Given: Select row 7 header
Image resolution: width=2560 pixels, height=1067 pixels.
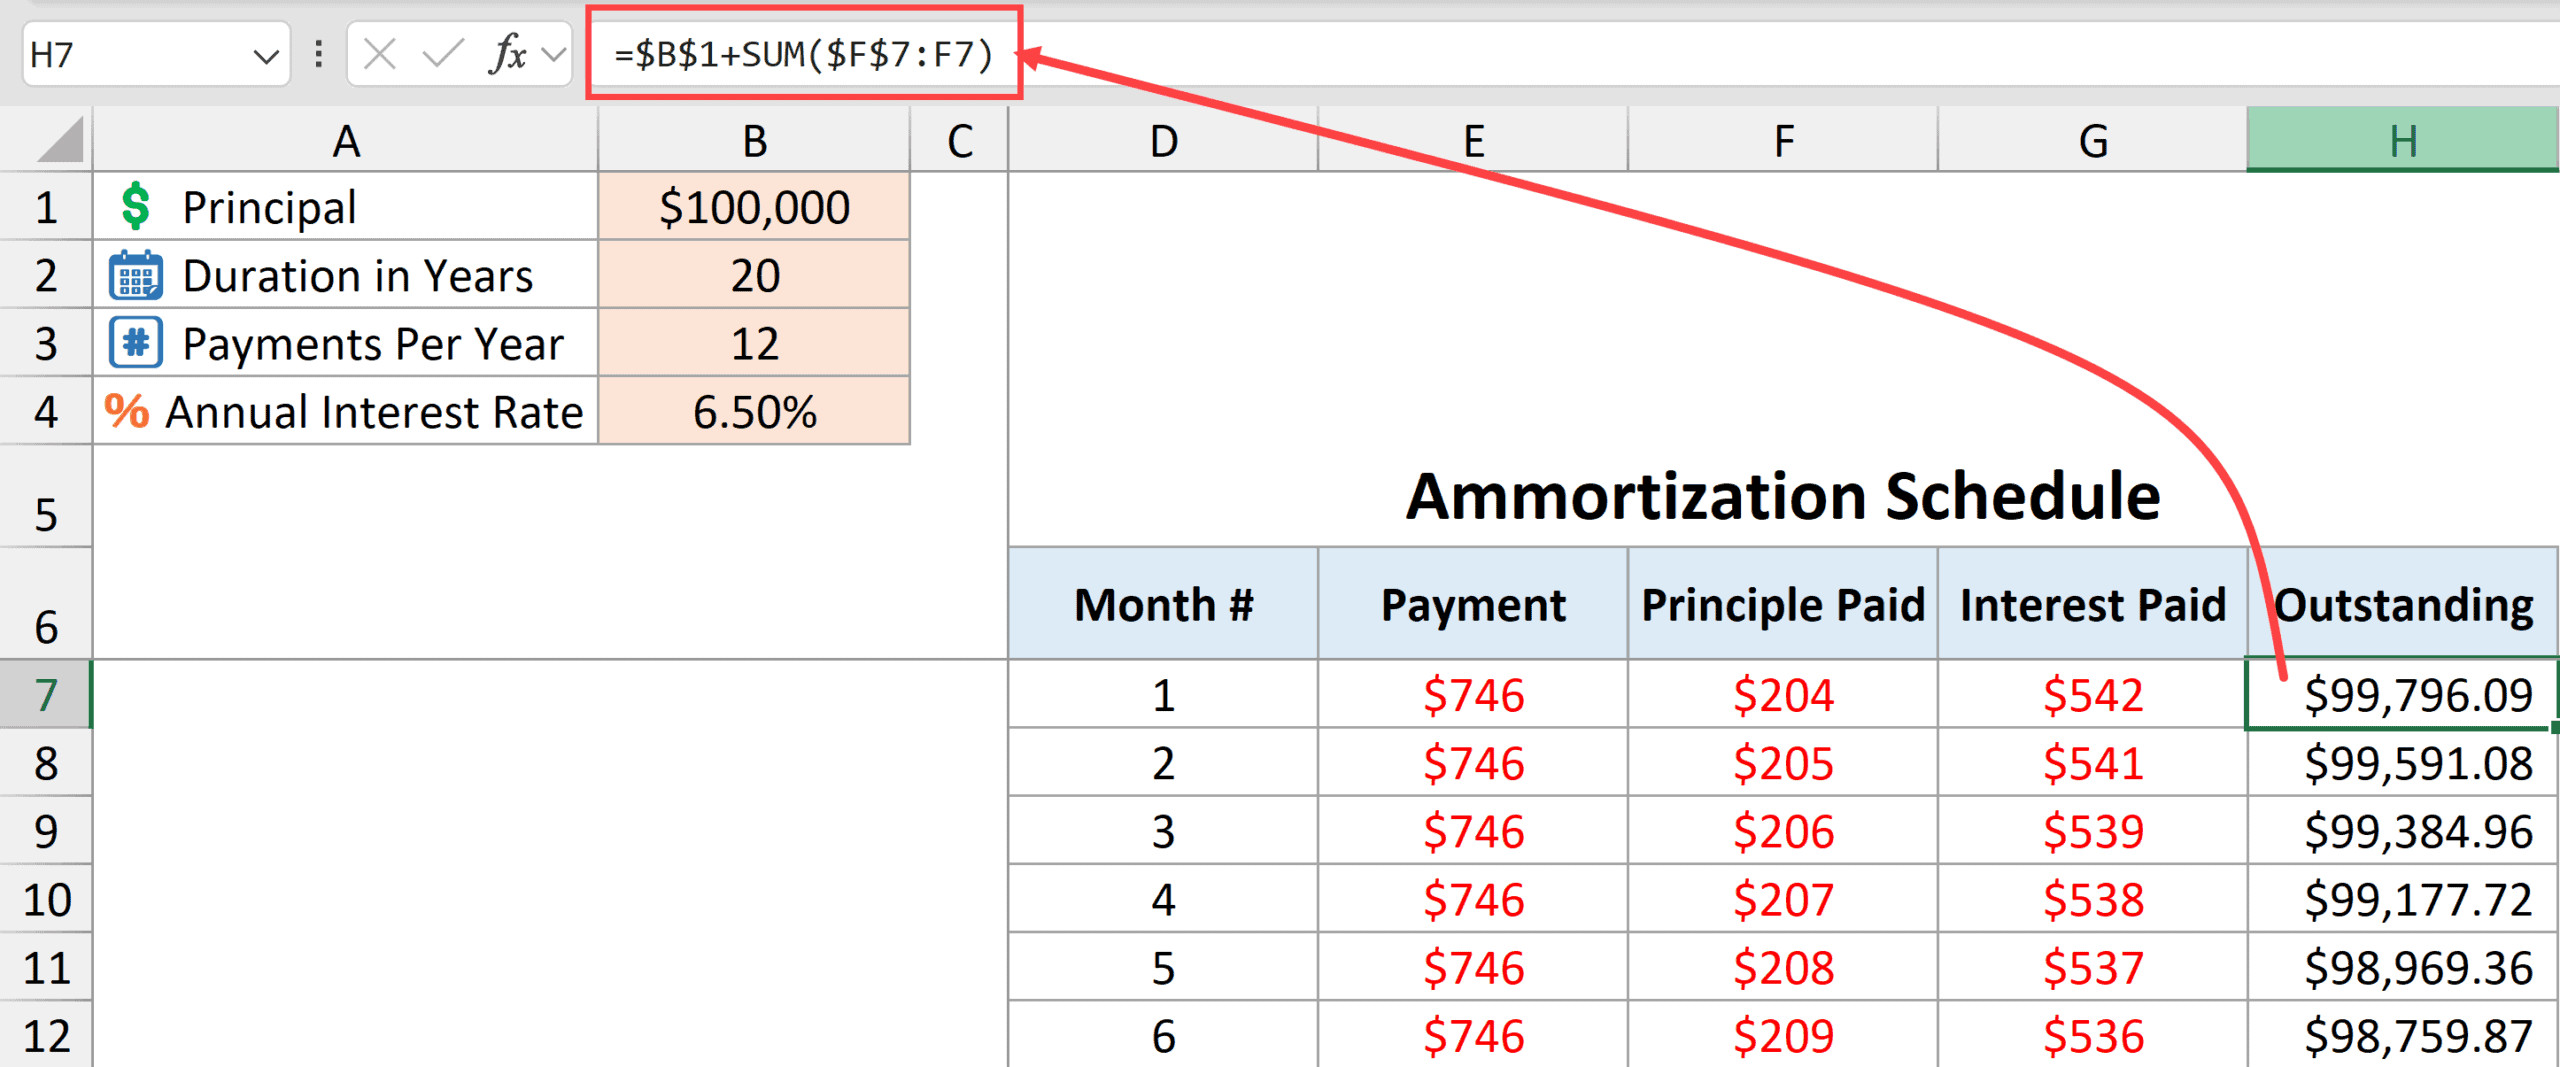Looking at the screenshot, I should [46, 695].
